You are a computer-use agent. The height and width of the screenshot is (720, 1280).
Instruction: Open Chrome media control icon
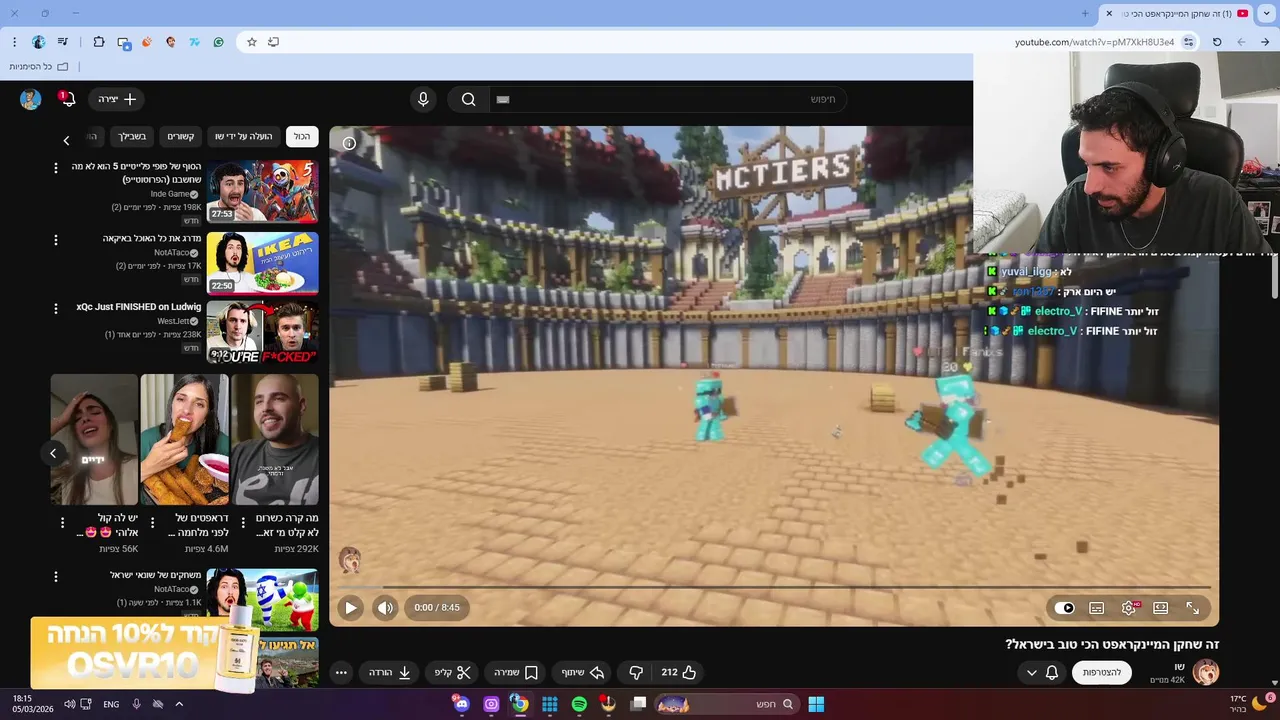[63, 42]
